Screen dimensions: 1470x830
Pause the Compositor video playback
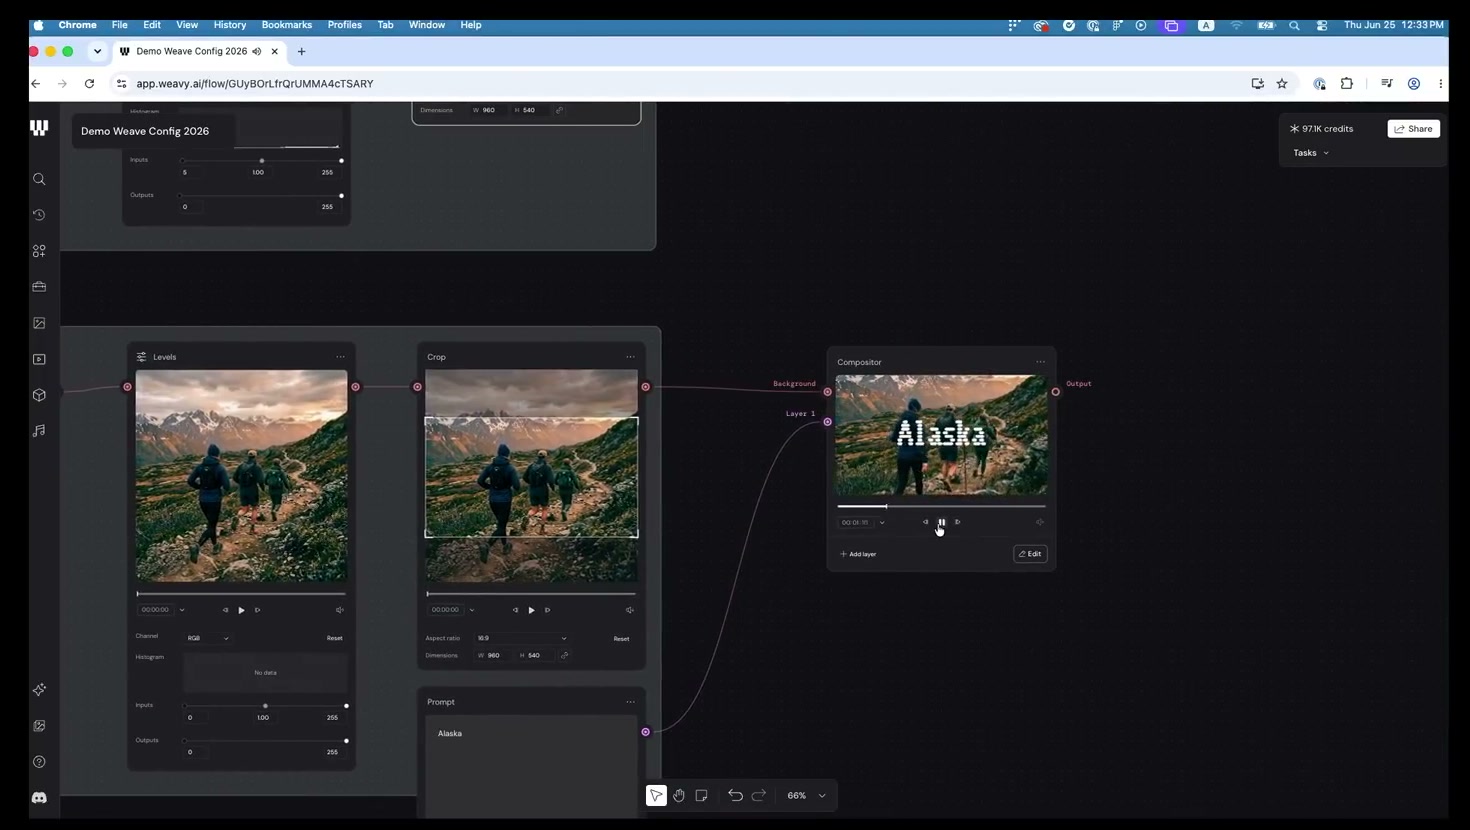(941, 522)
